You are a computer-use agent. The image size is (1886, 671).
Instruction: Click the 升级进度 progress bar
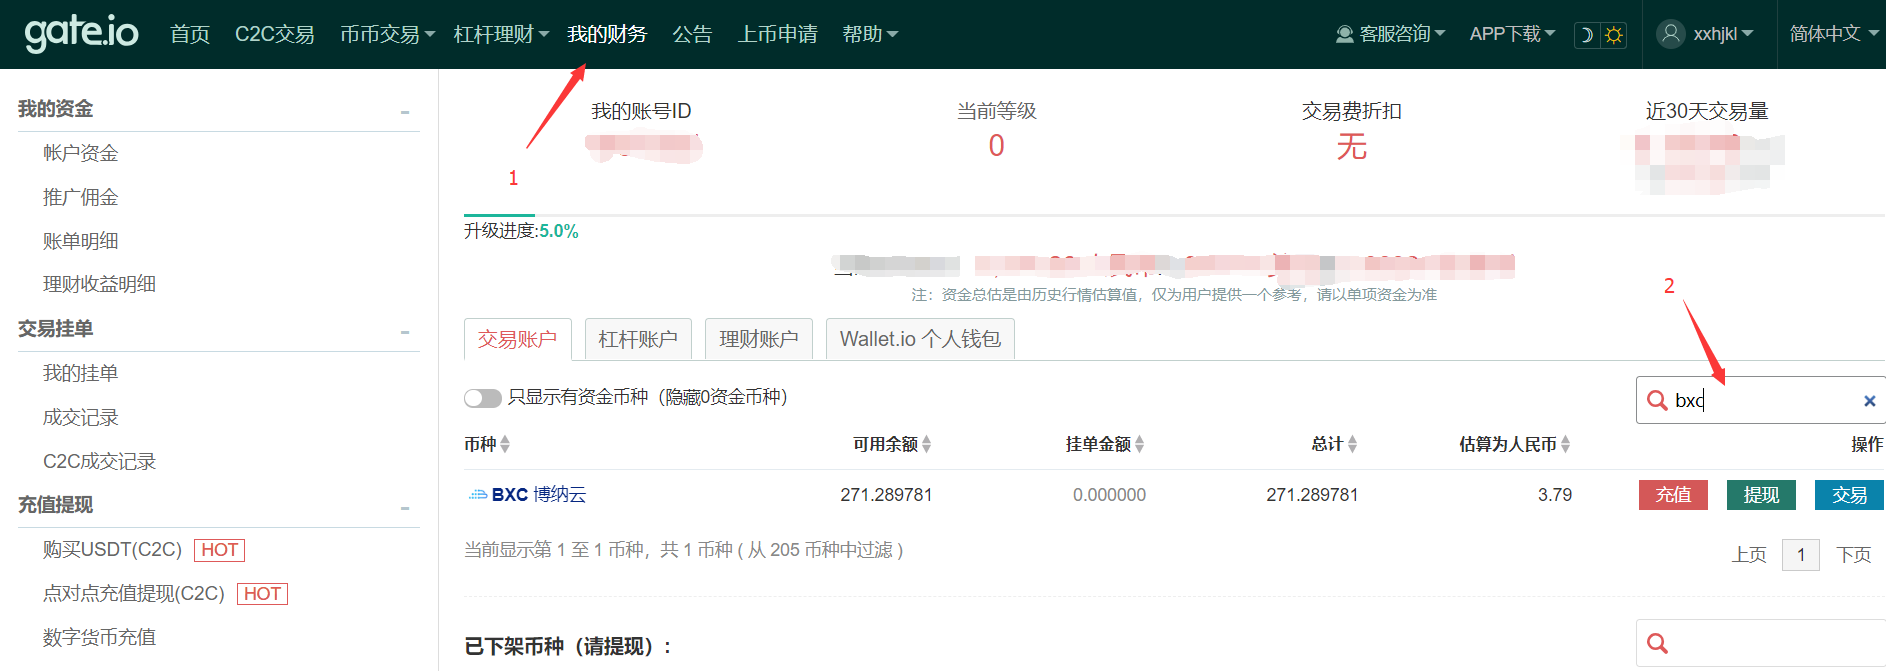(1174, 215)
